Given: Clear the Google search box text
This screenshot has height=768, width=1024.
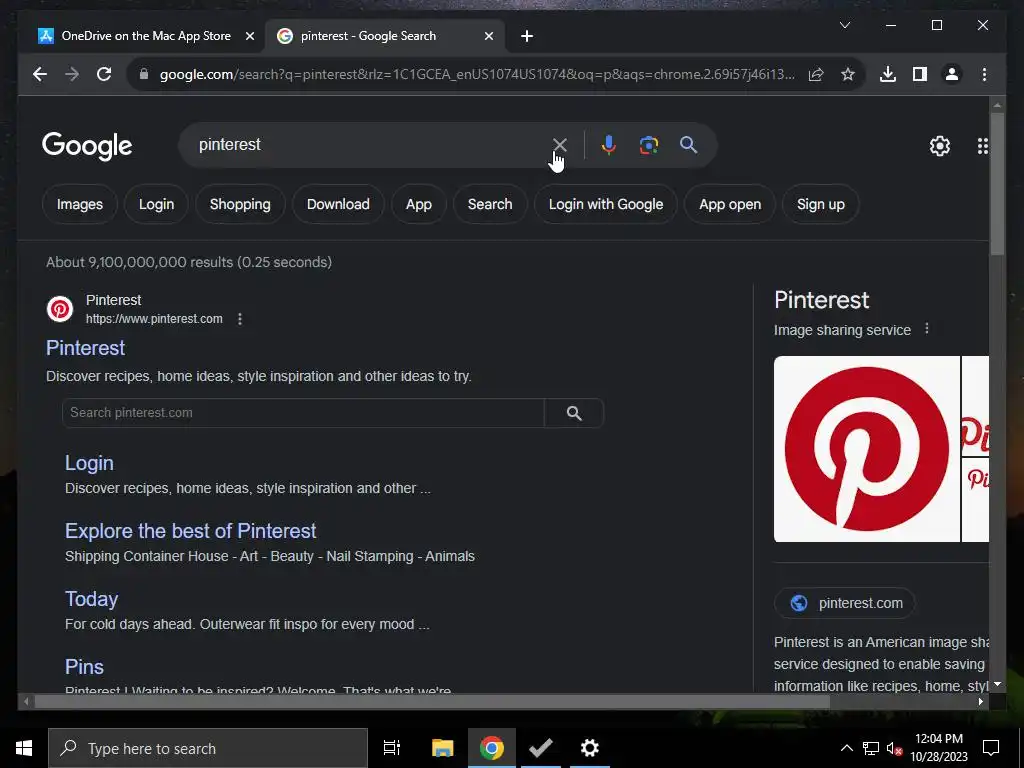Looking at the screenshot, I should point(560,145).
